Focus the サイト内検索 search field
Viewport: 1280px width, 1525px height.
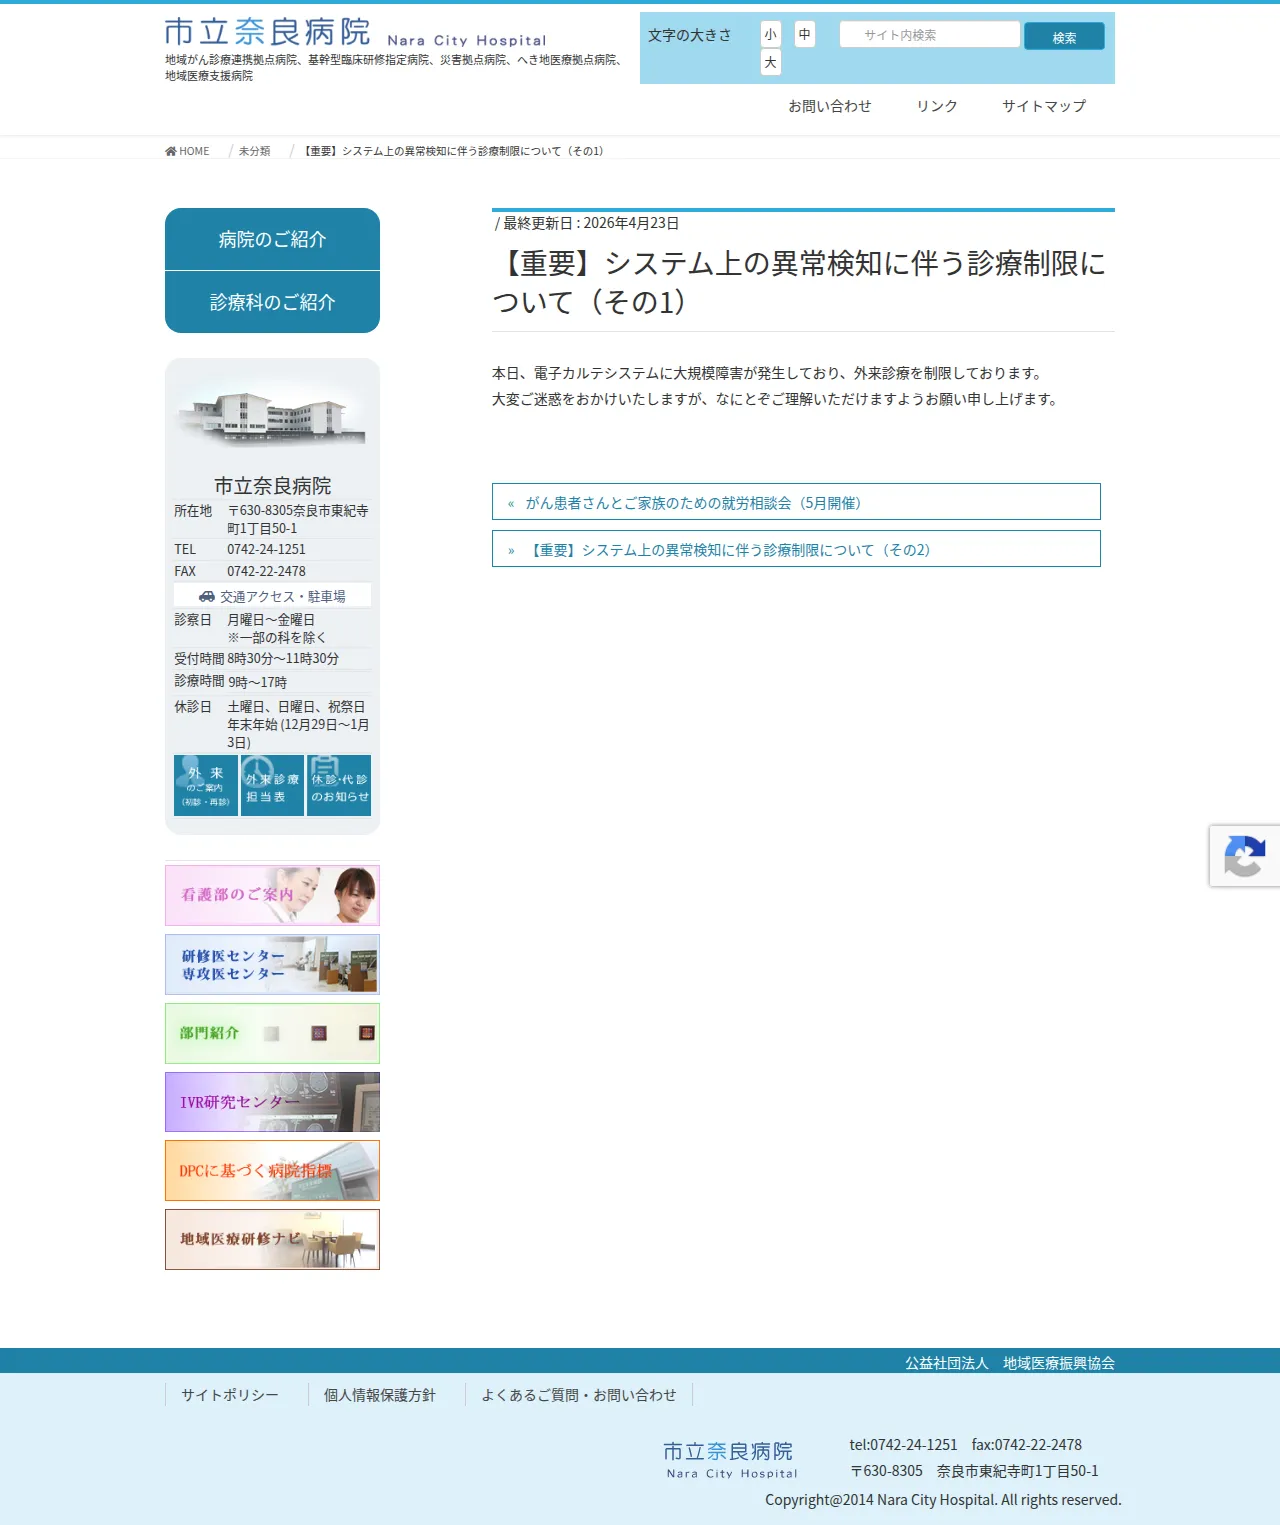coord(930,35)
